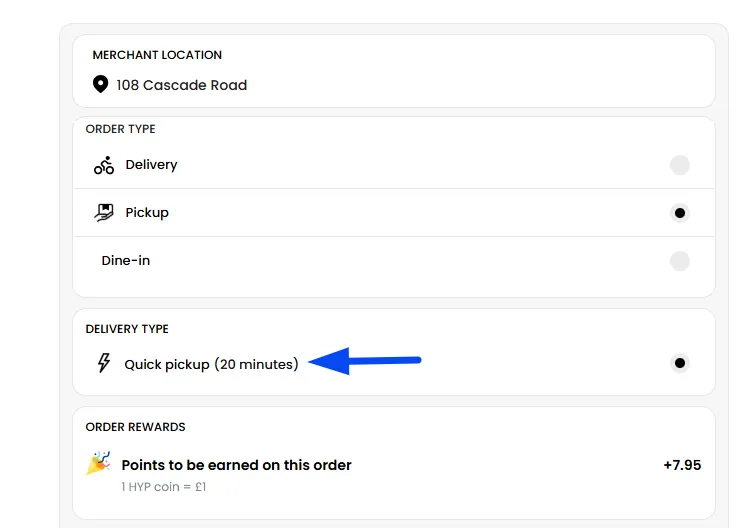Choose the Dine-in radio button
The height and width of the screenshot is (528, 747).
coord(680,261)
